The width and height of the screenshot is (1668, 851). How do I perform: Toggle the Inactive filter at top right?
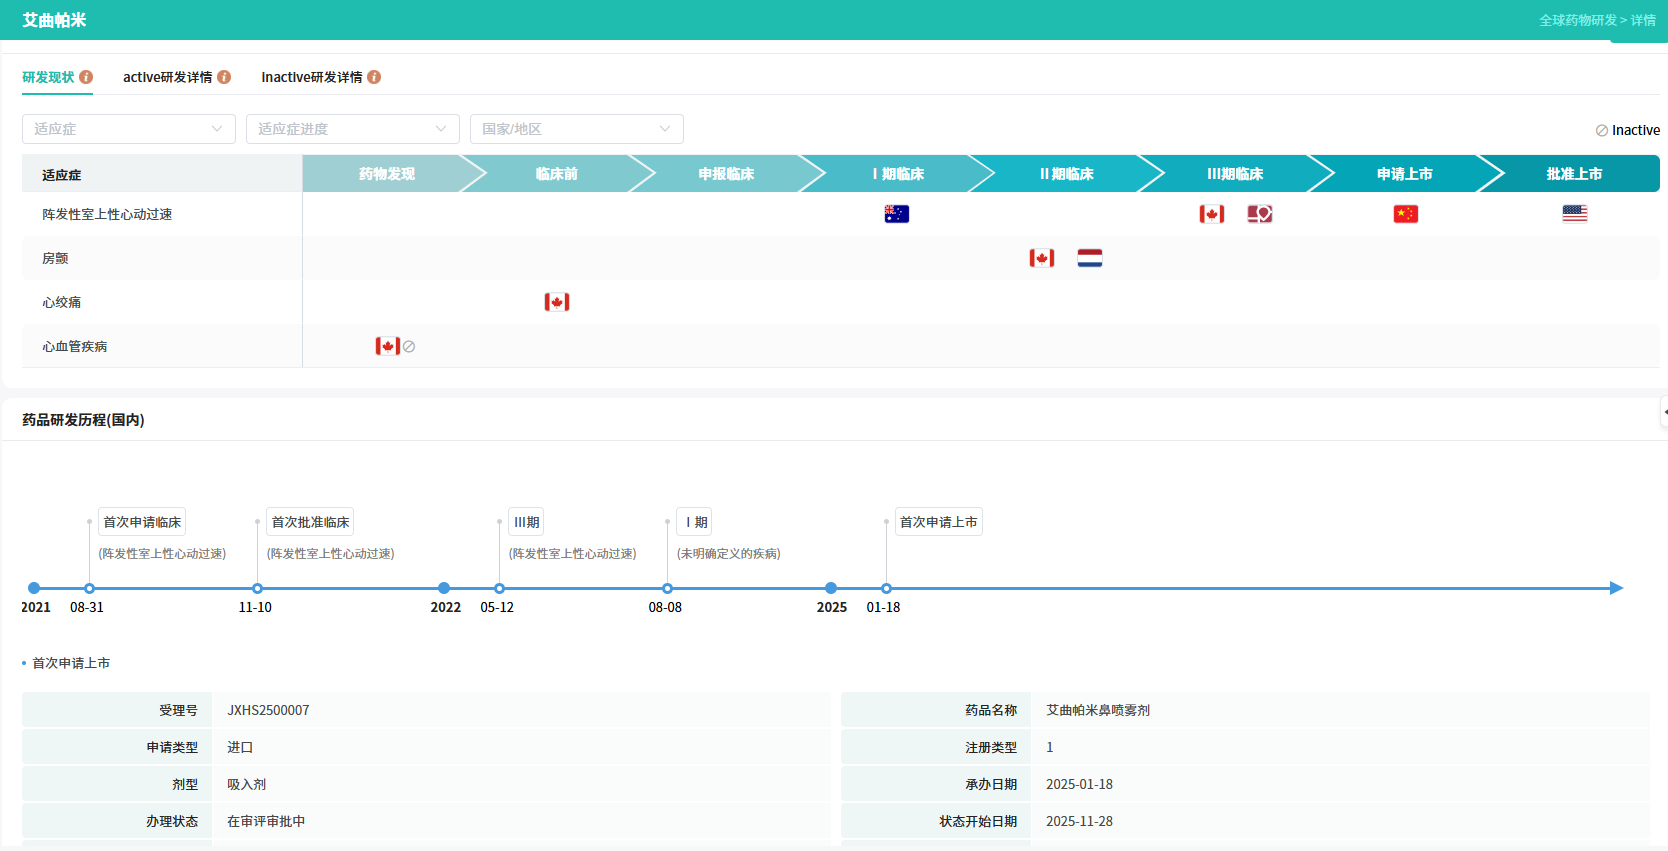(x=1627, y=130)
